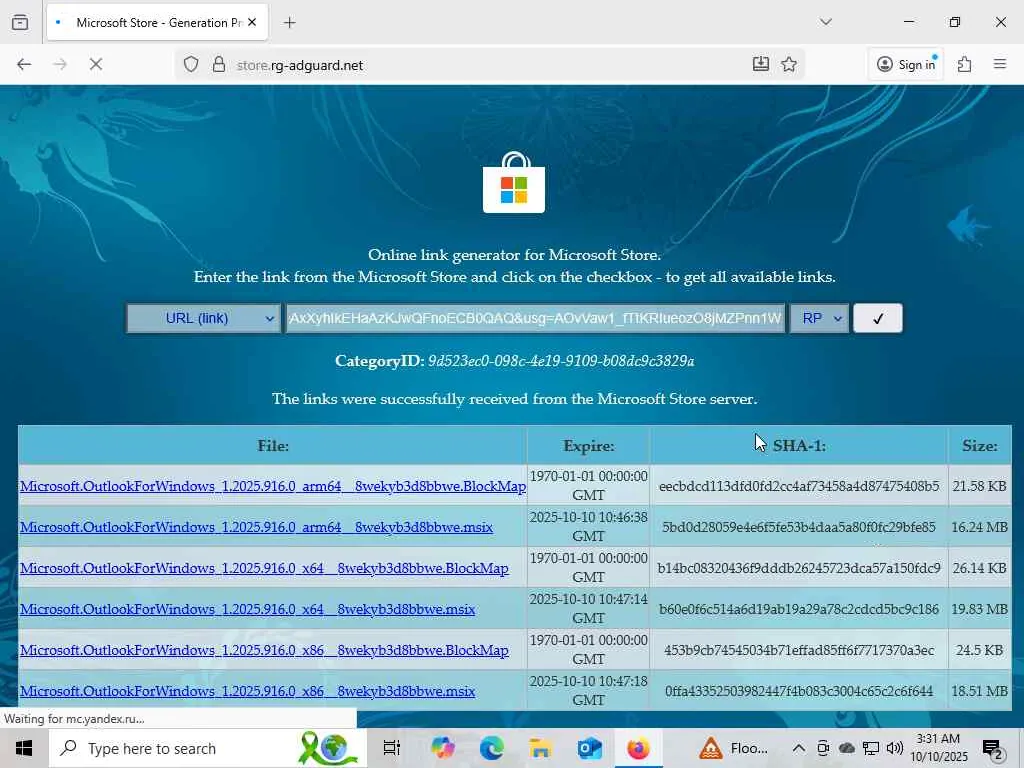Open the notification center icon
Image resolution: width=1024 pixels, height=768 pixels.
click(x=993, y=749)
